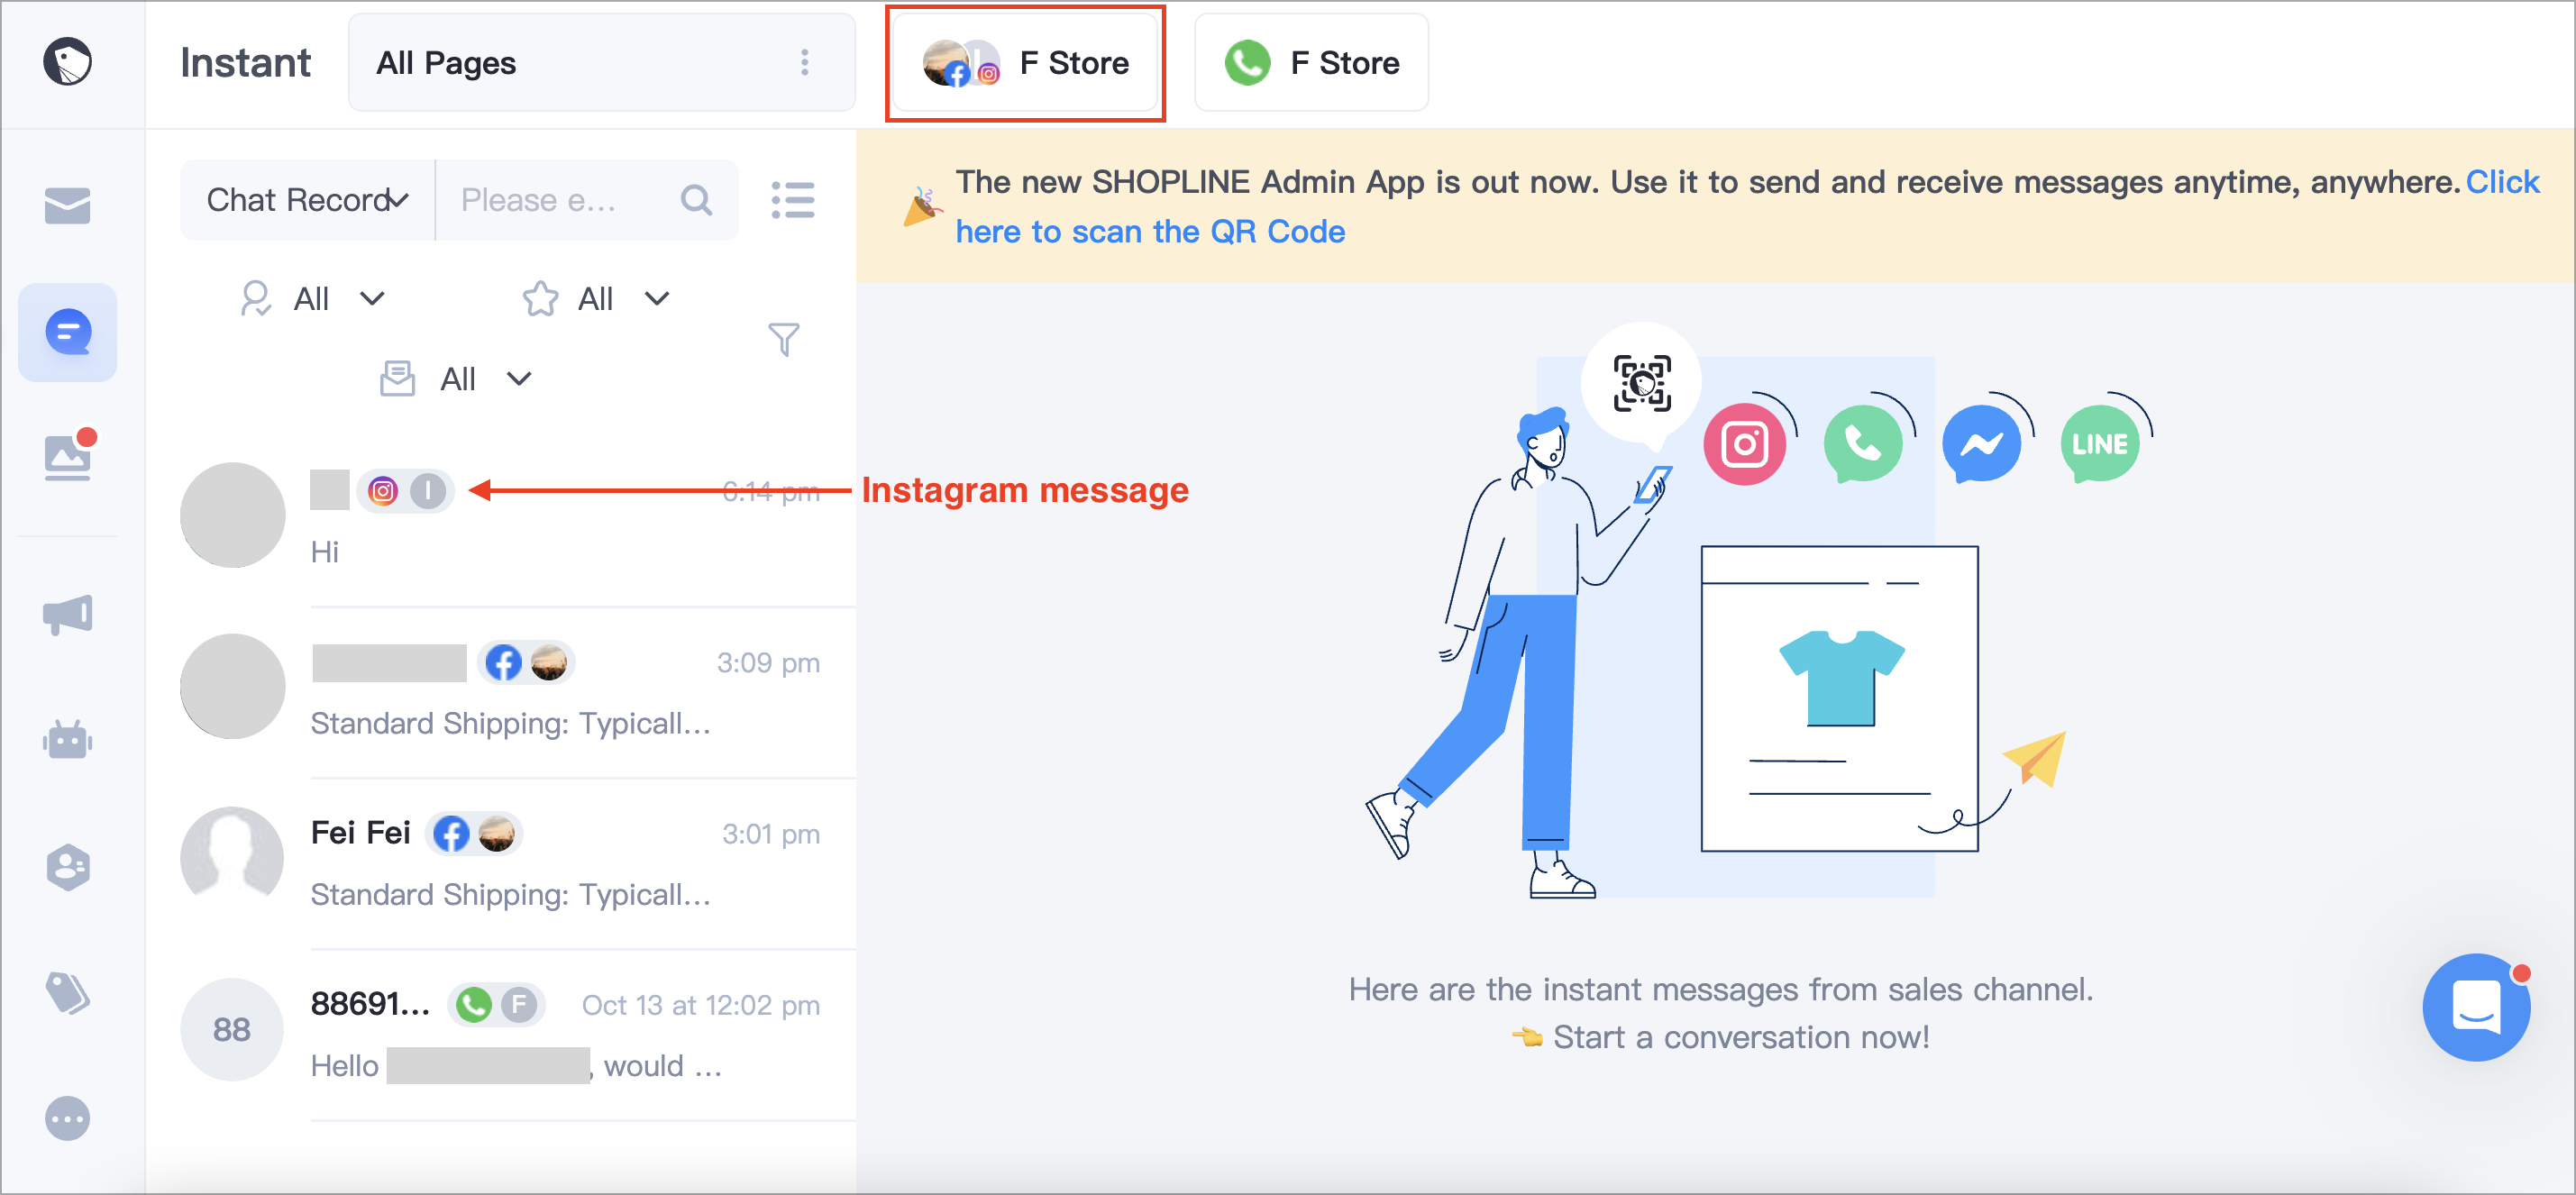Image resolution: width=2576 pixels, height=1195 pixels.
Task: Click the F badge on 88691 conversation
Action: click(x=518, y=1005)
